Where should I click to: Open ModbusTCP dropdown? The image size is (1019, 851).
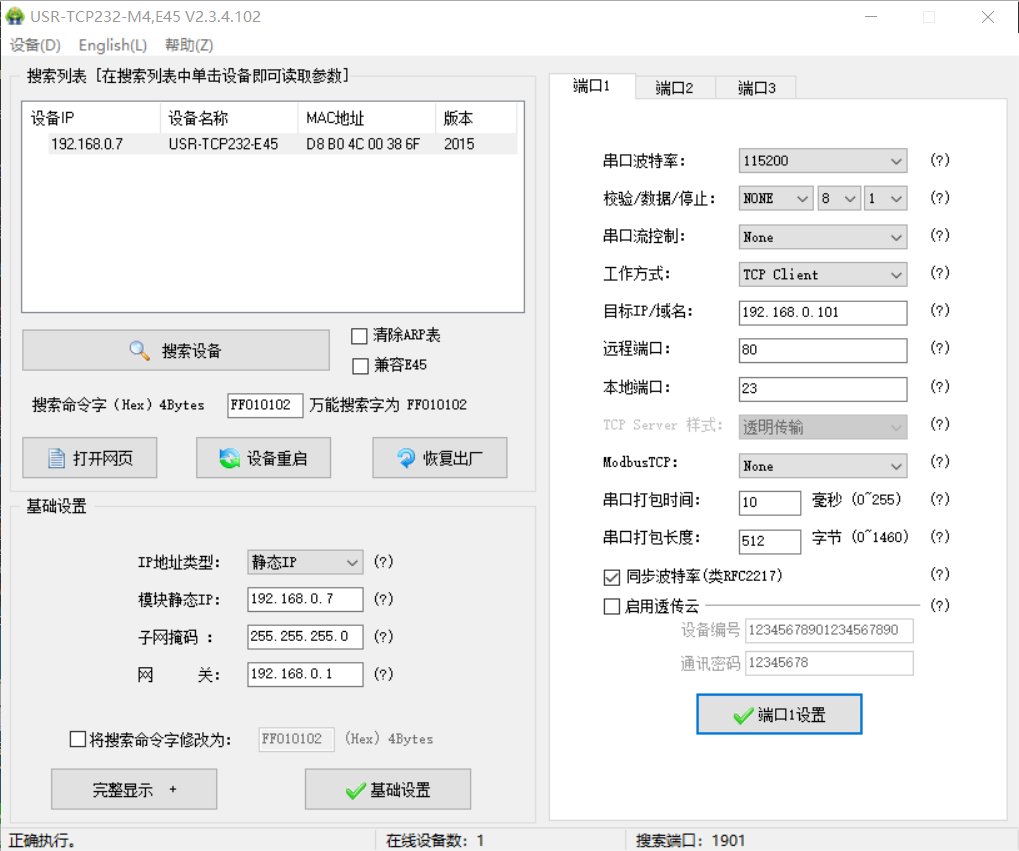click(823, 466)
